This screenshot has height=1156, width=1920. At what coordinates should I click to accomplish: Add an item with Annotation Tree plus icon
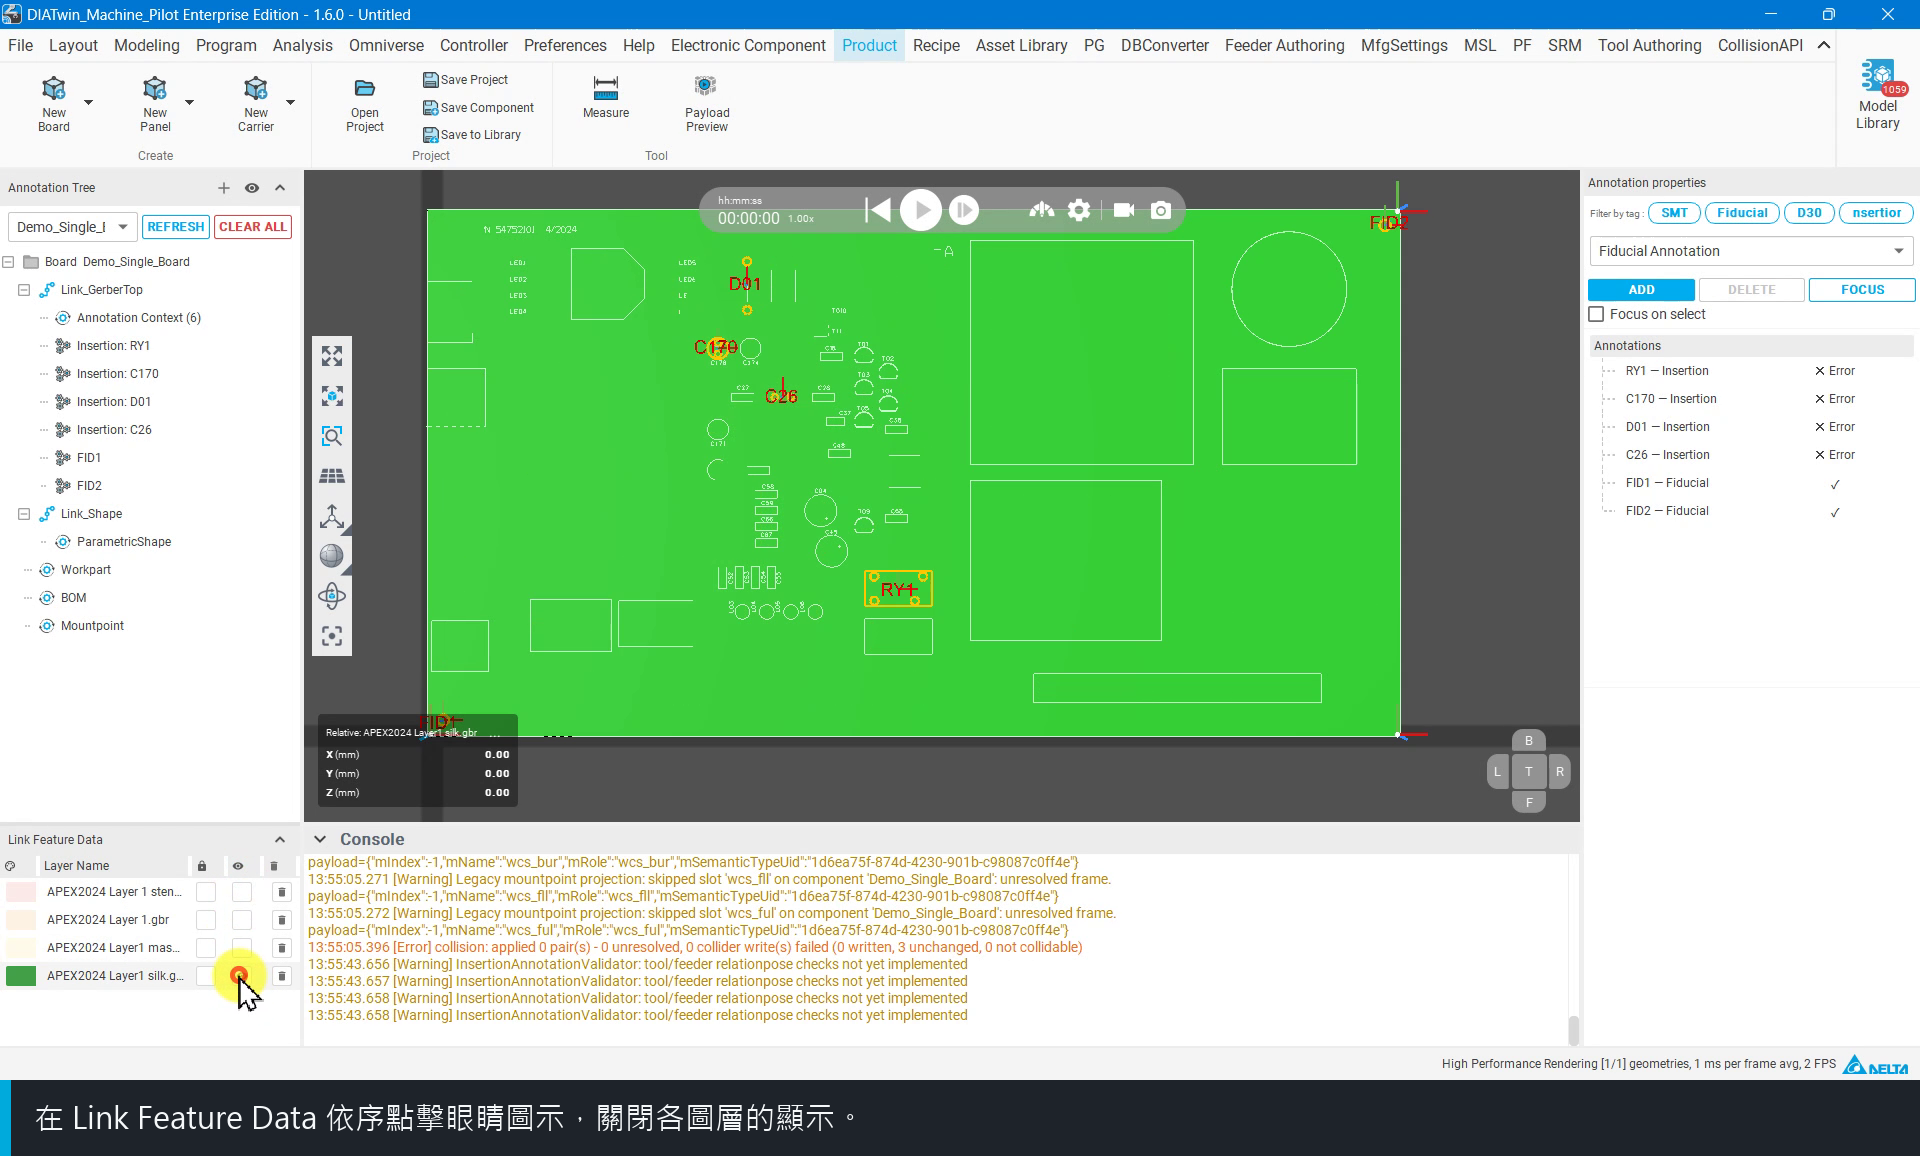coord(224,188)
